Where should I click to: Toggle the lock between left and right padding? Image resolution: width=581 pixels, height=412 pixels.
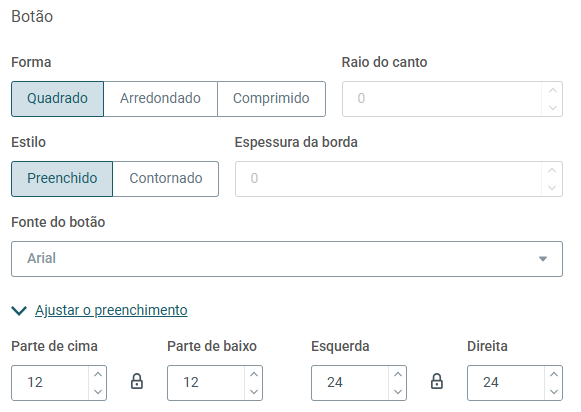coord(436,381)
